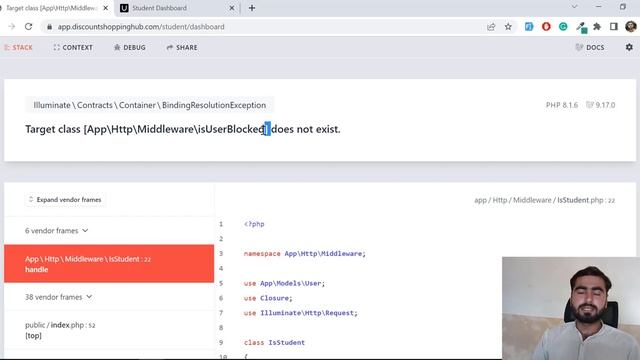Go to the STACK section
Image resolution: width=640 pixels, height=360 pixels.
[x=18, y=47]
